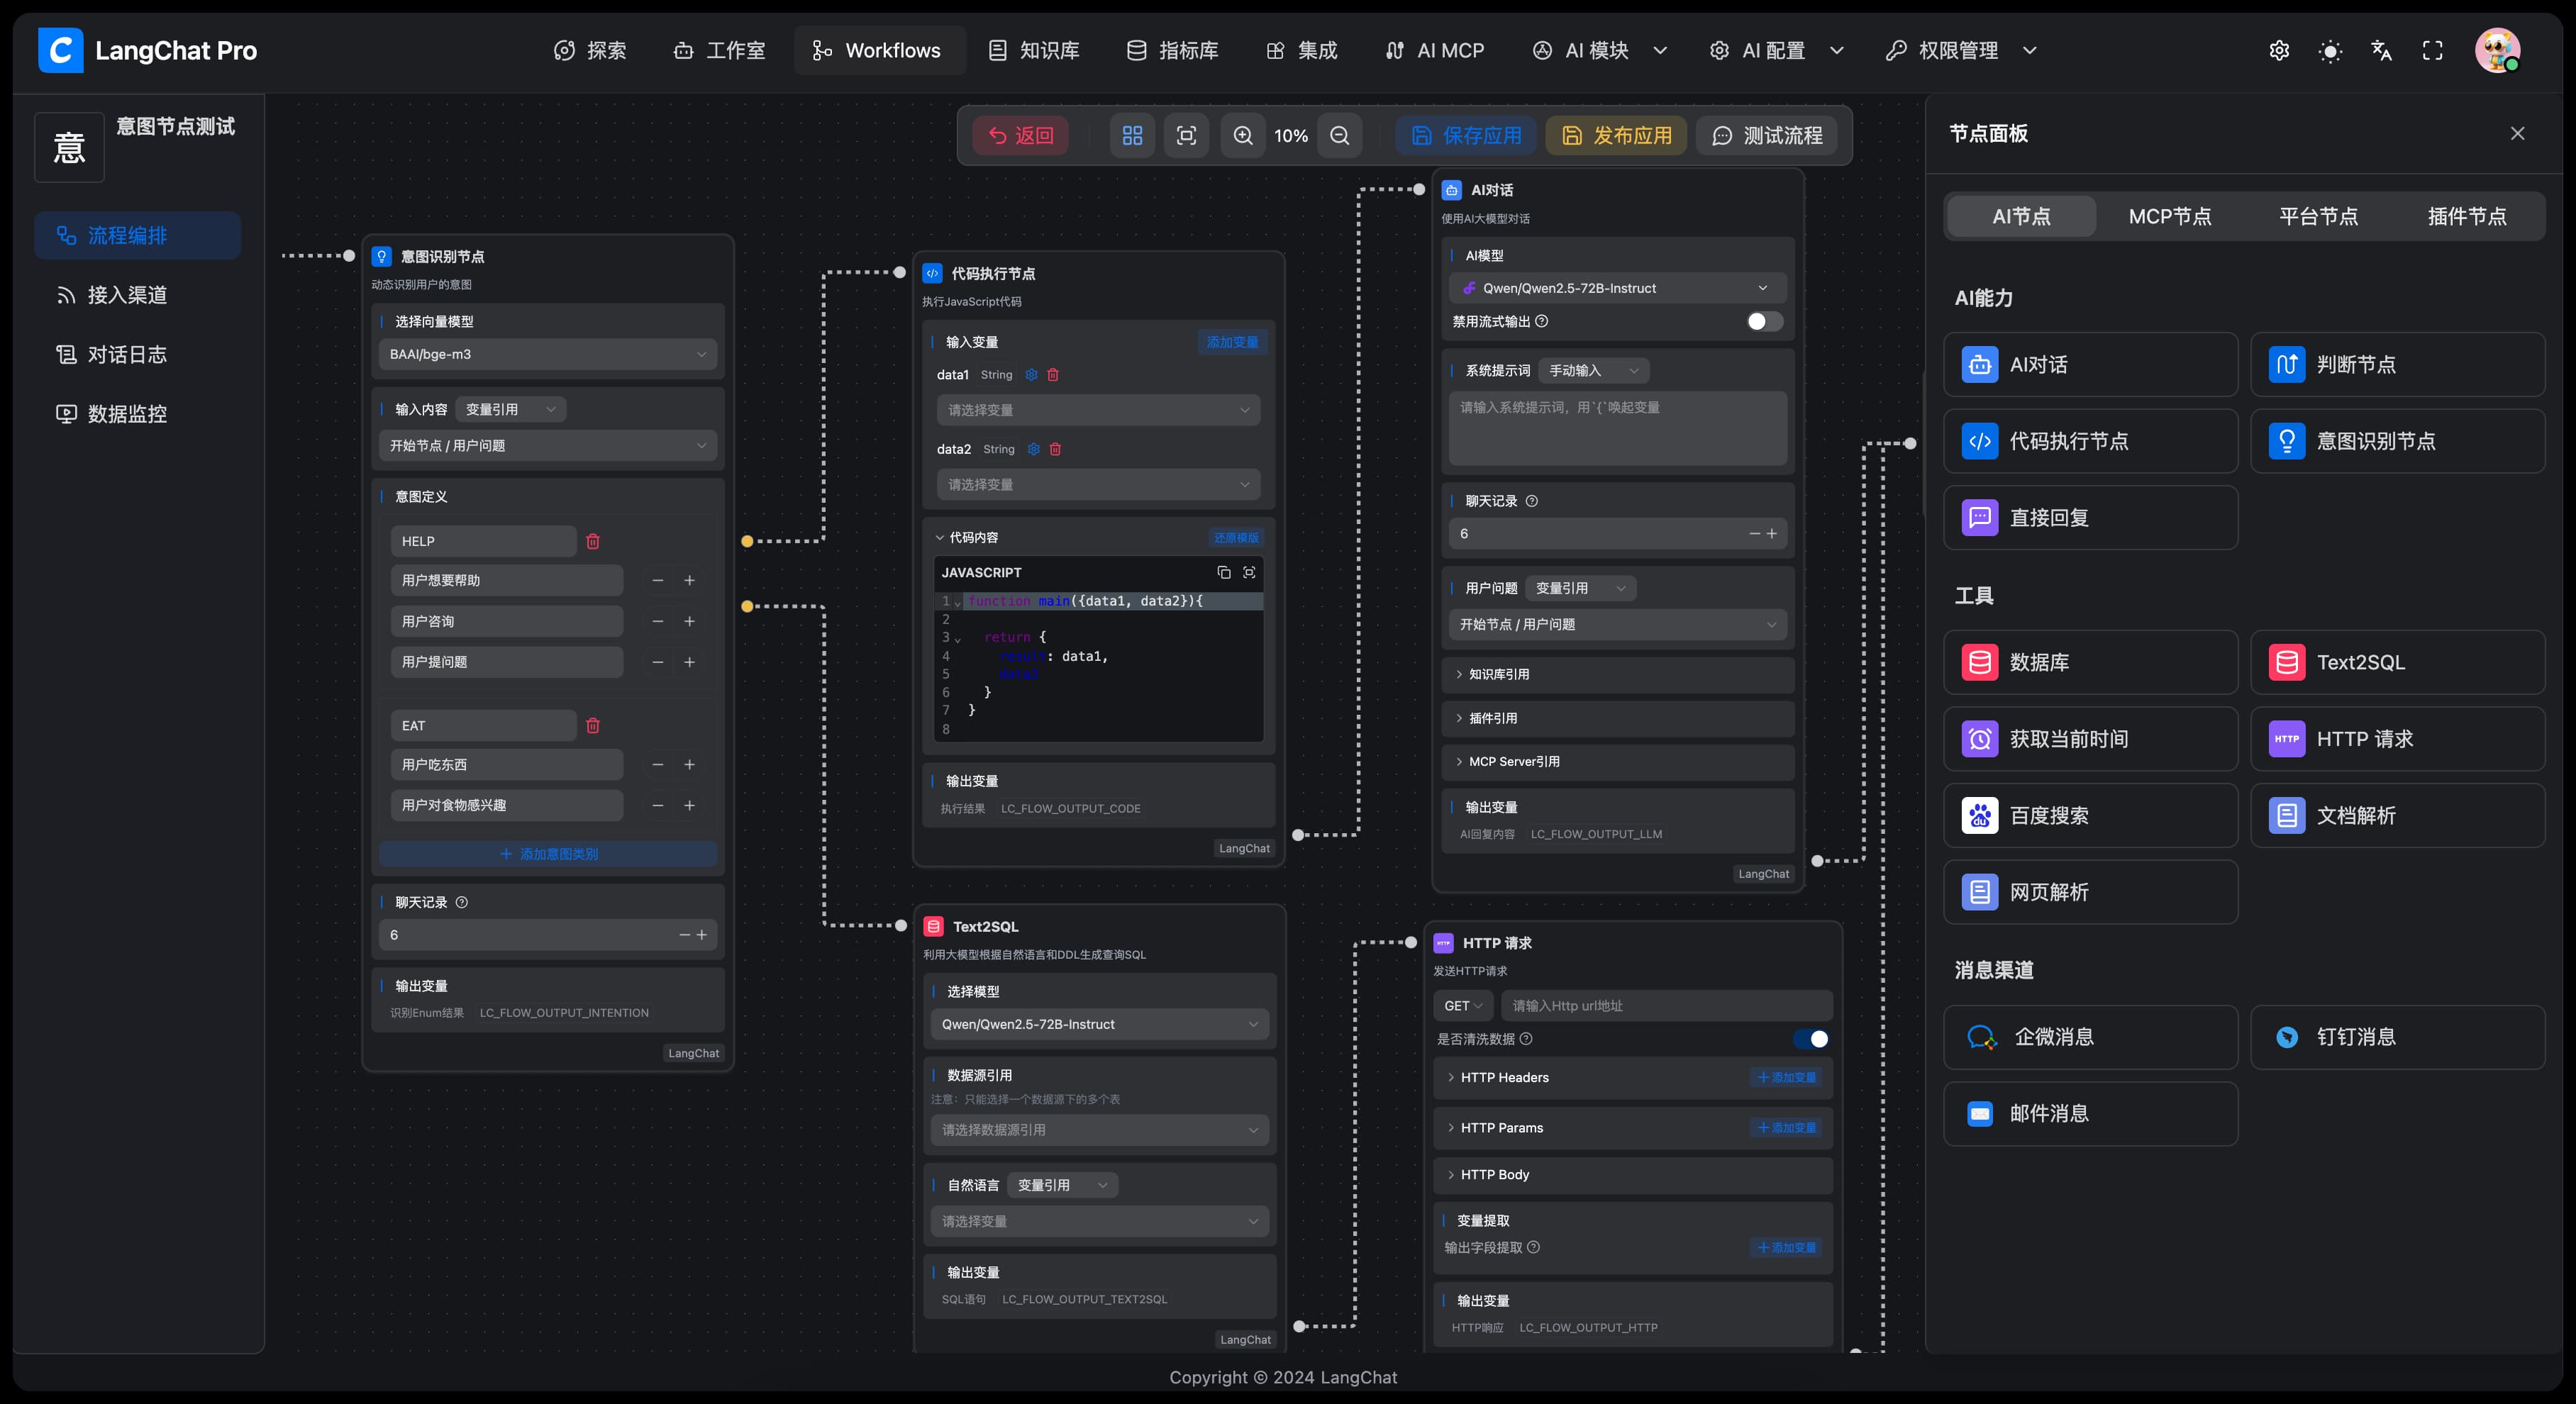
Task: Switch to the 插件节点 tab
Action: click(x=2467, y=216)
